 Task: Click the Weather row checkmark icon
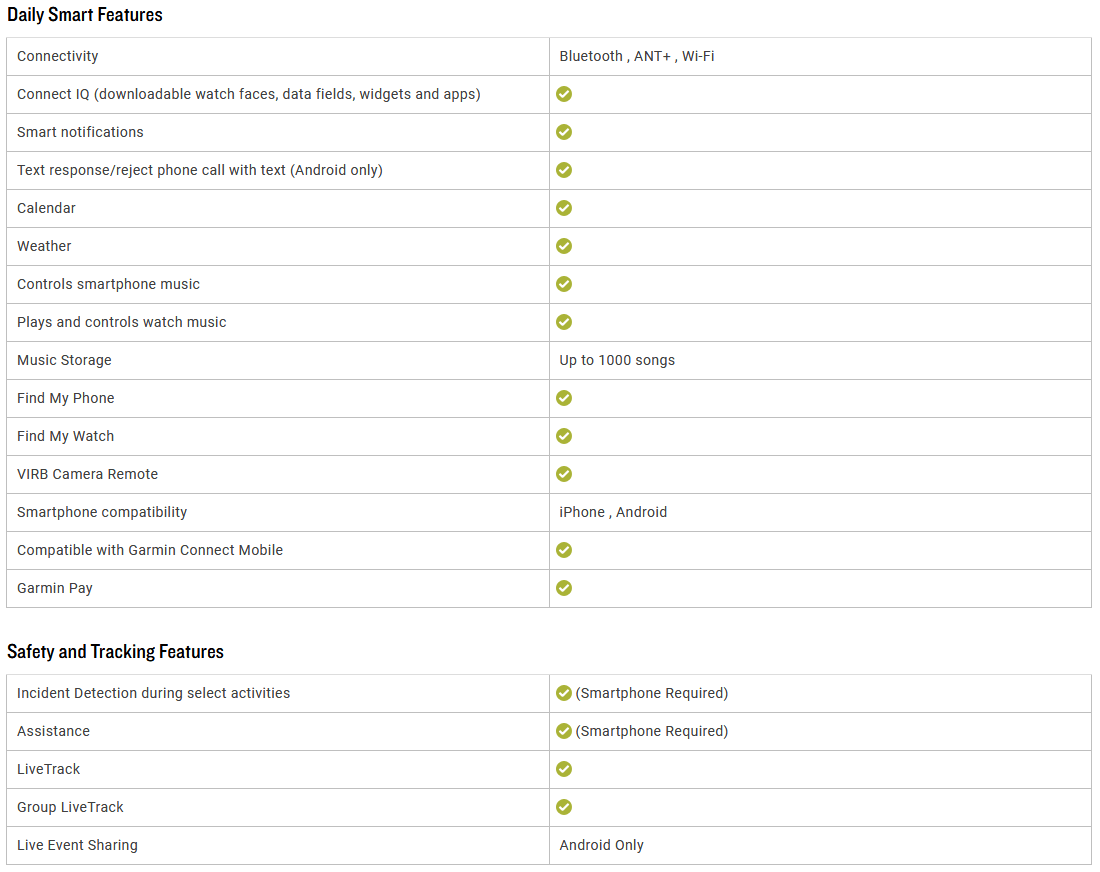[x=564, y=246]
